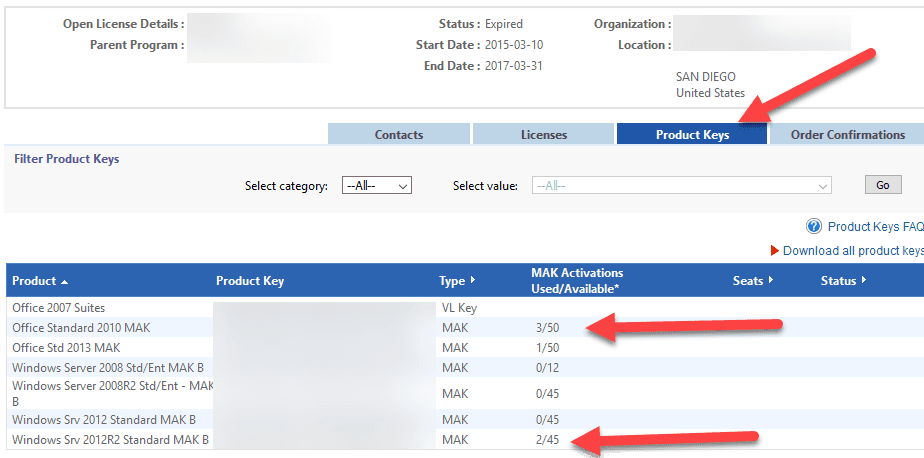Select Windows Server 2008 Std/Ent MAK B
This screenshot has width=924, height=458.
[x=108, y=368]
